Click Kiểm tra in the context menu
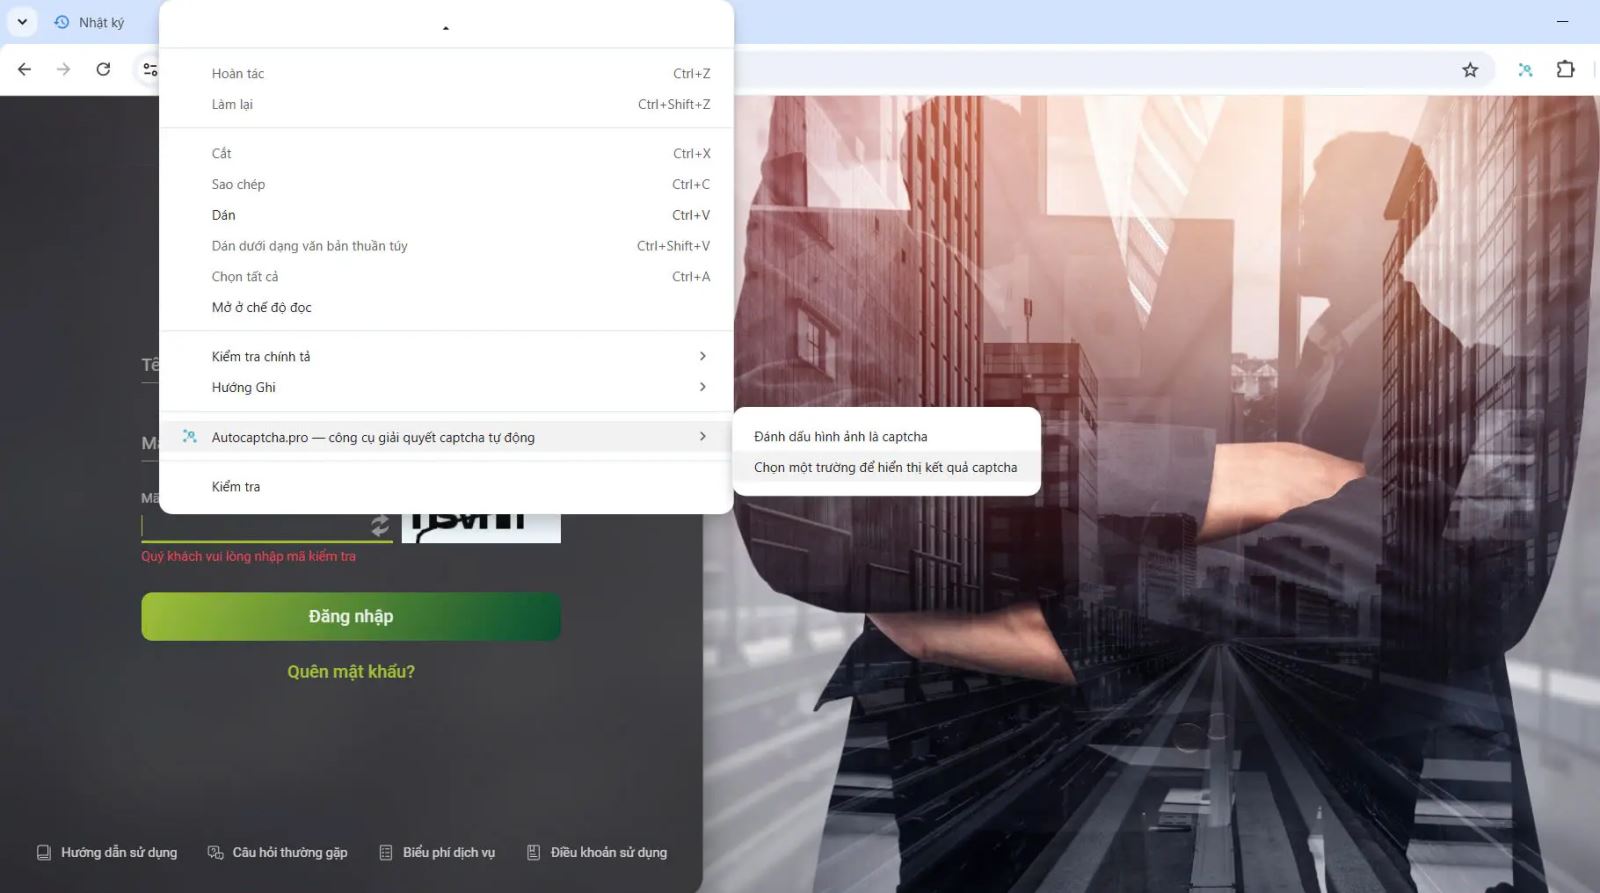1600x893 pixels. pos(236,486)
